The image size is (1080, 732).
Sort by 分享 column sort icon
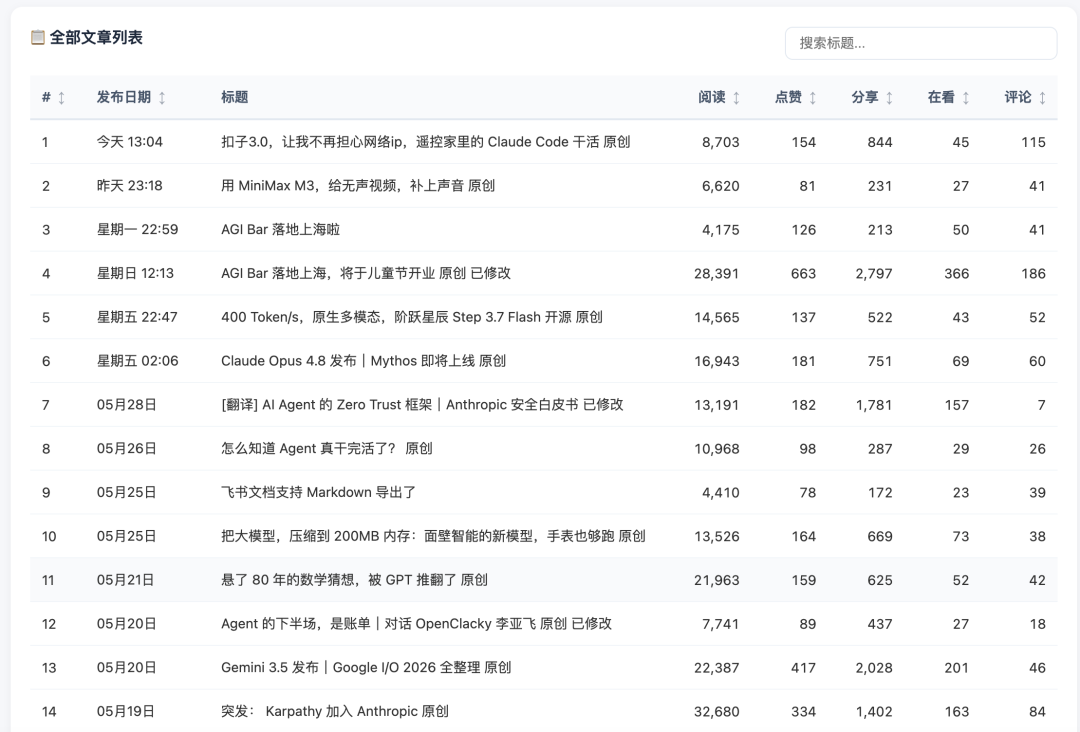coord(889,98)
